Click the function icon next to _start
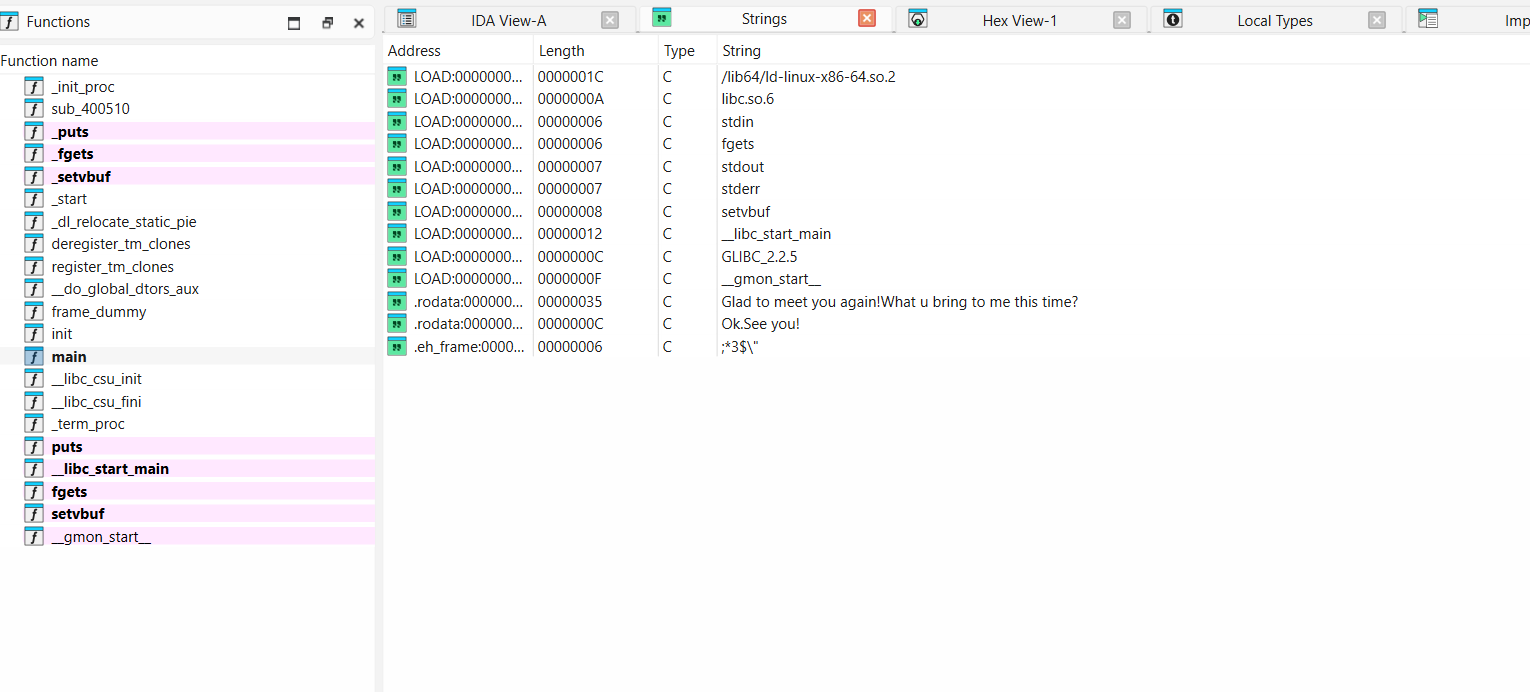This screenshot has width=1530, height=692. coord(34,199)
